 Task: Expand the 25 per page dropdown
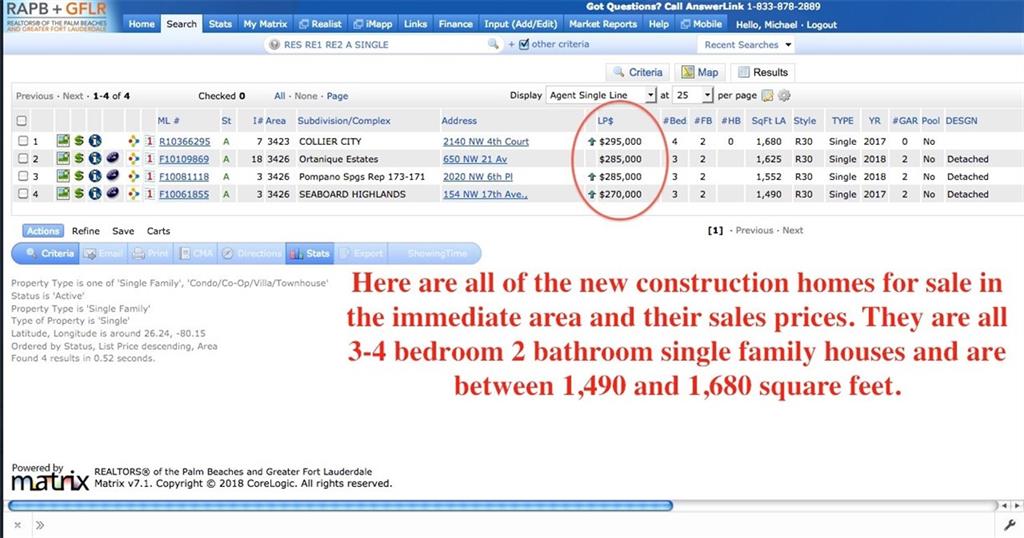(x=693, y=96)
